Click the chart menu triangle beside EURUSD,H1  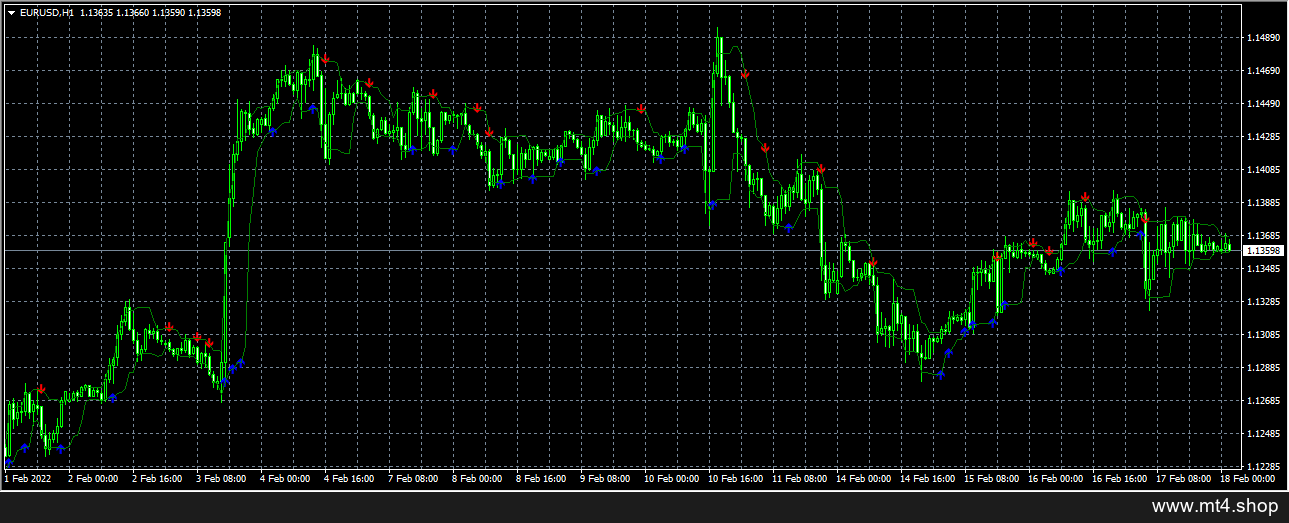point(11,13)
